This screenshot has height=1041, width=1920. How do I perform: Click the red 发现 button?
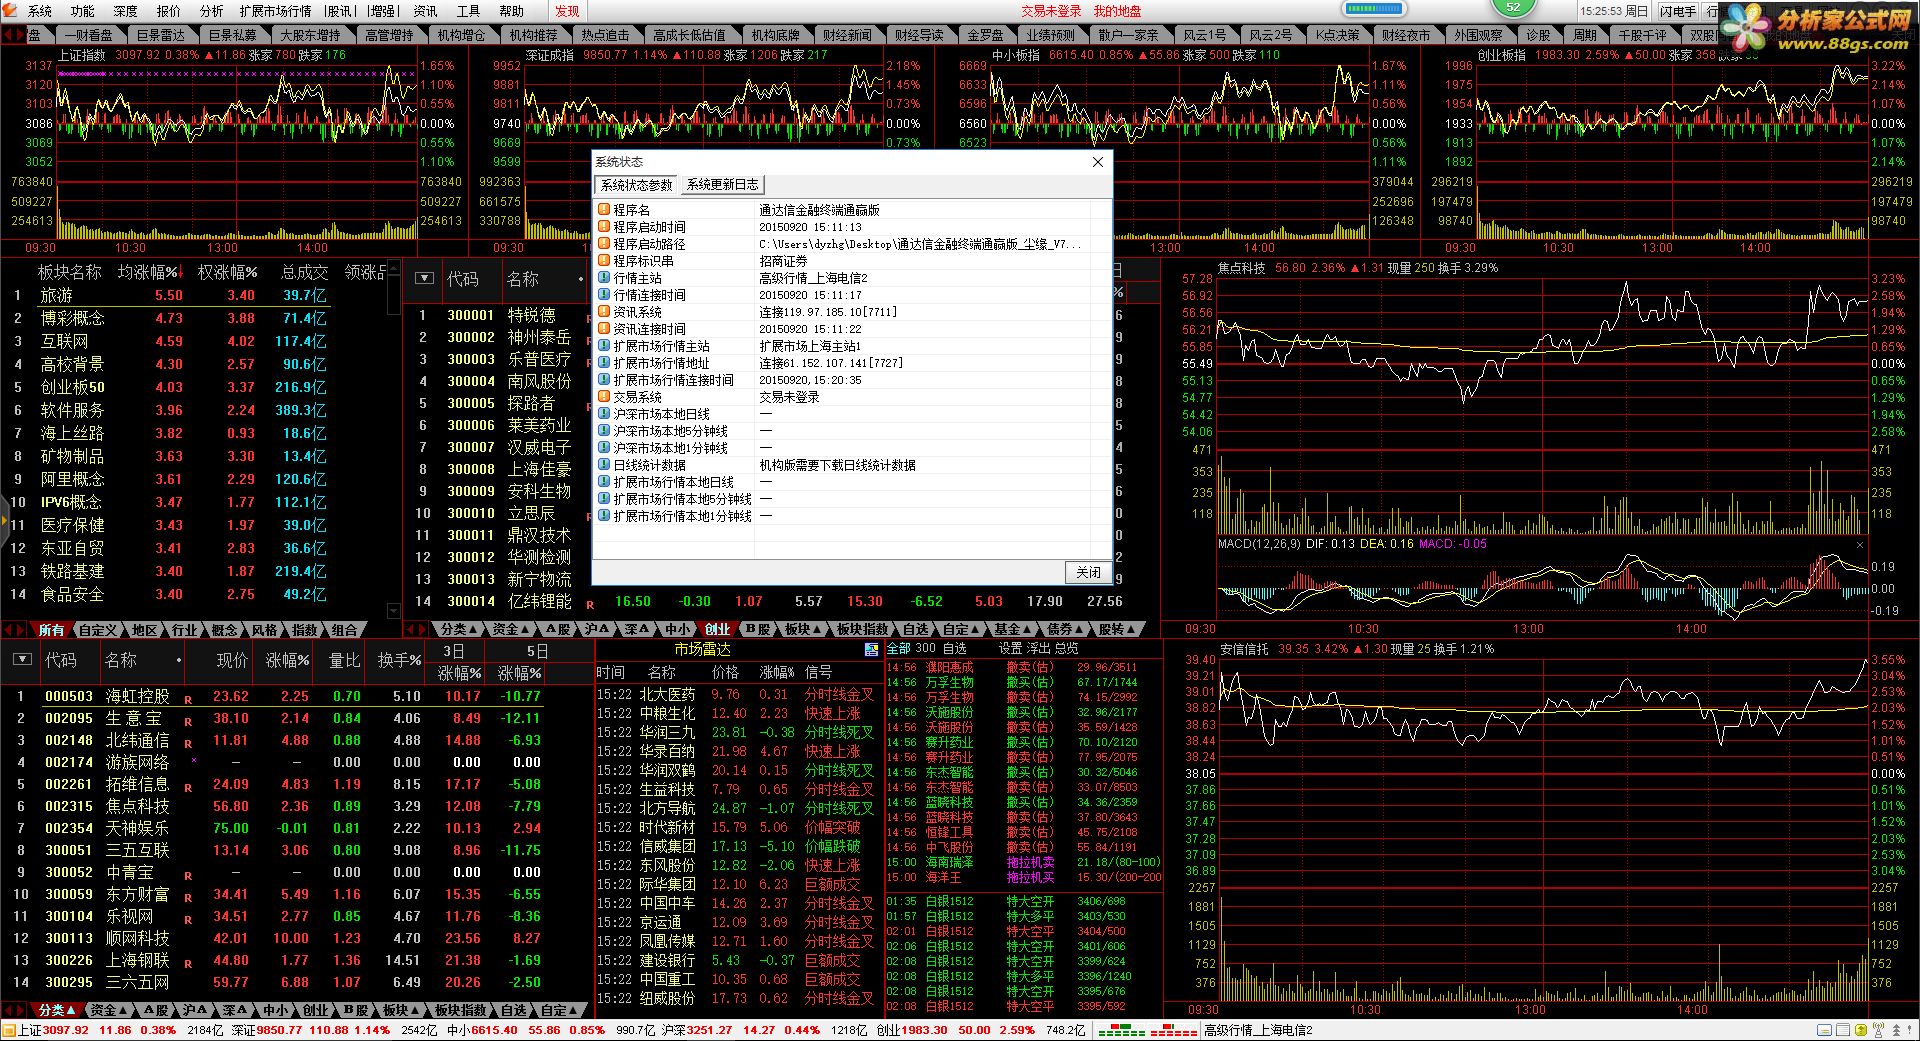tap(567, 11)
